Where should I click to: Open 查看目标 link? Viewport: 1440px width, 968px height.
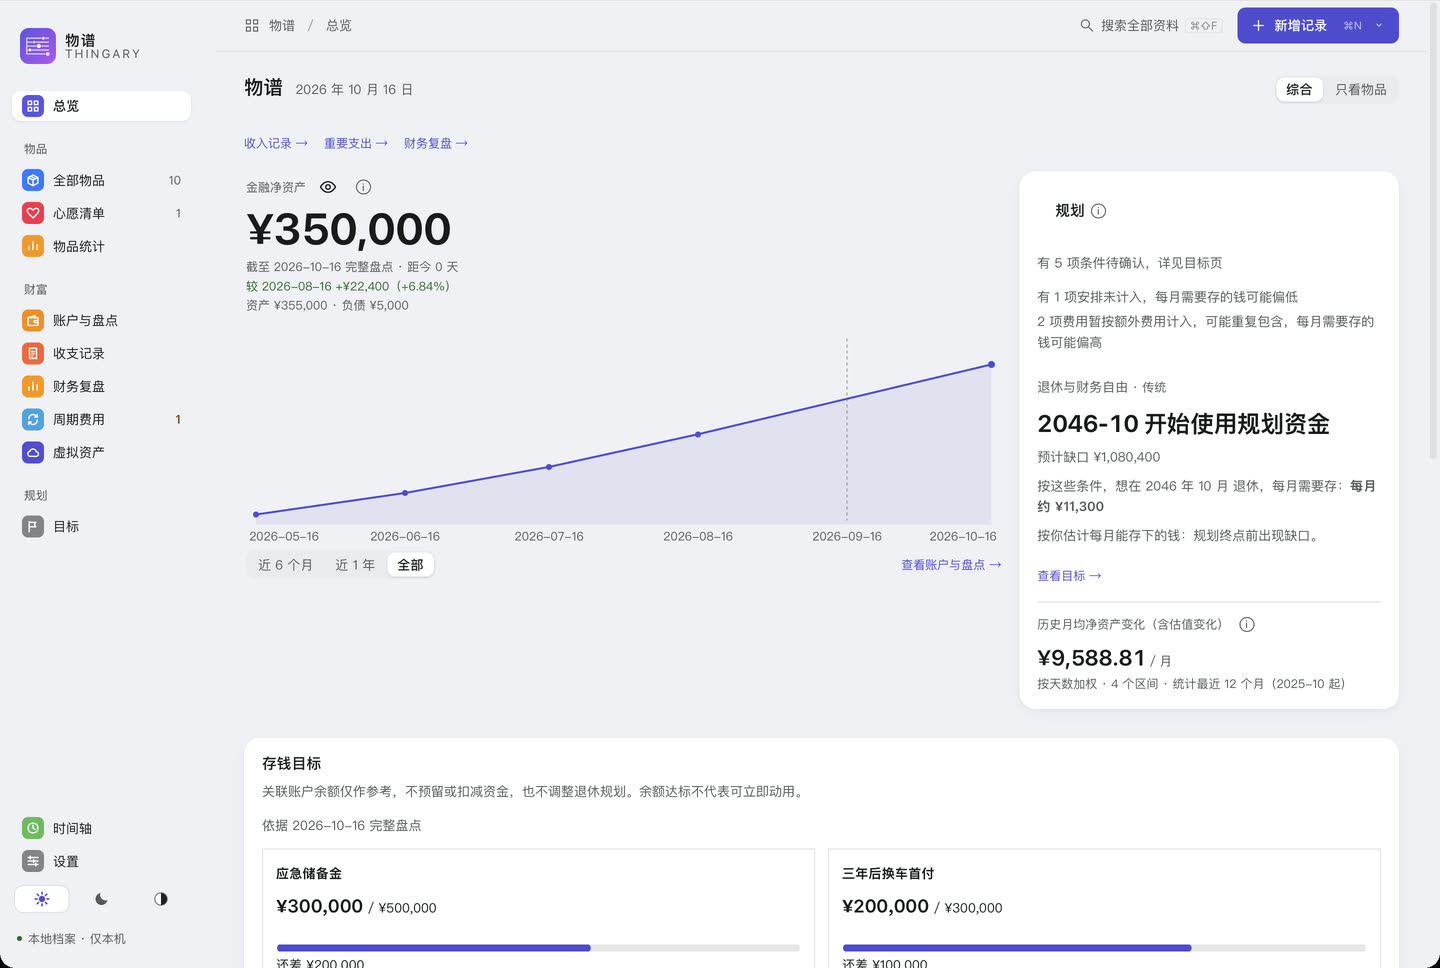(1069, 576)
